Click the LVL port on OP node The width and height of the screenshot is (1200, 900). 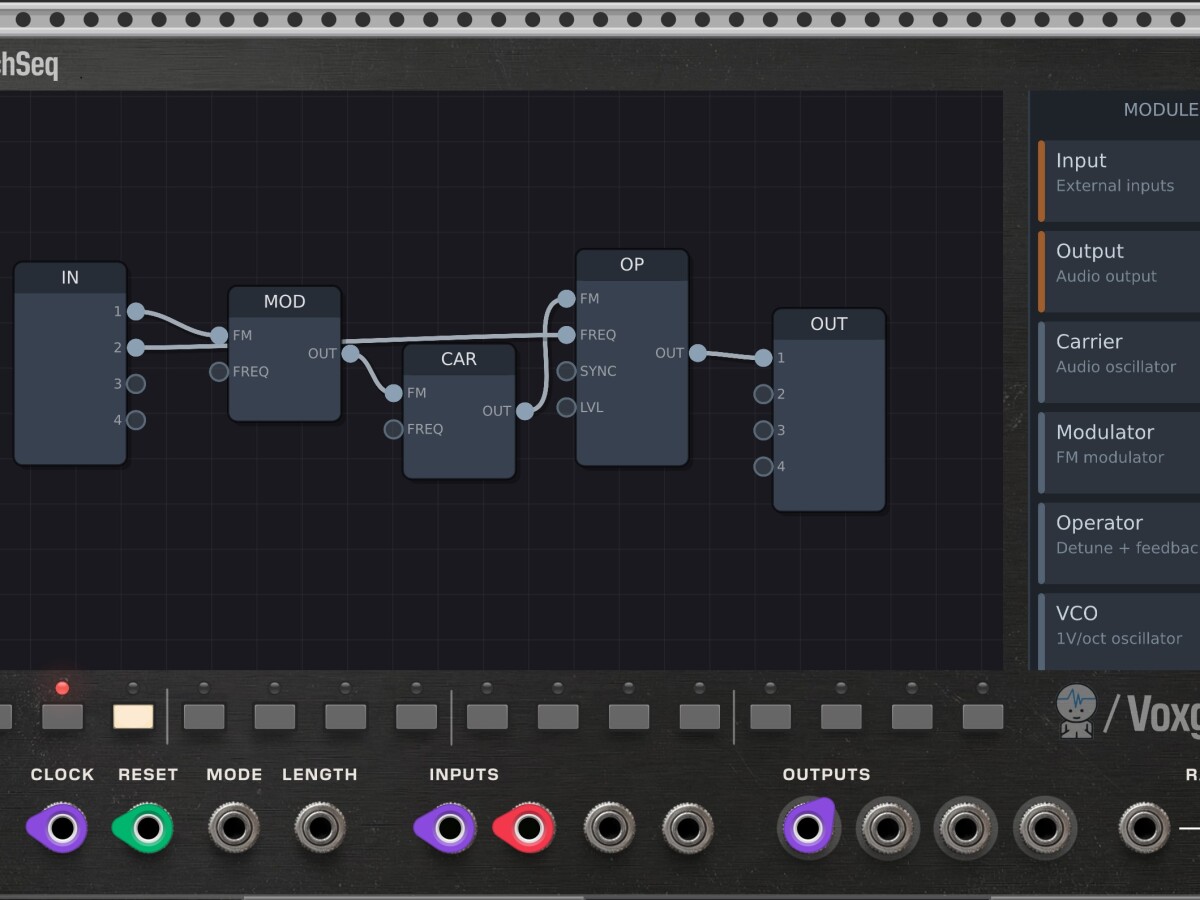pos(567,407)
